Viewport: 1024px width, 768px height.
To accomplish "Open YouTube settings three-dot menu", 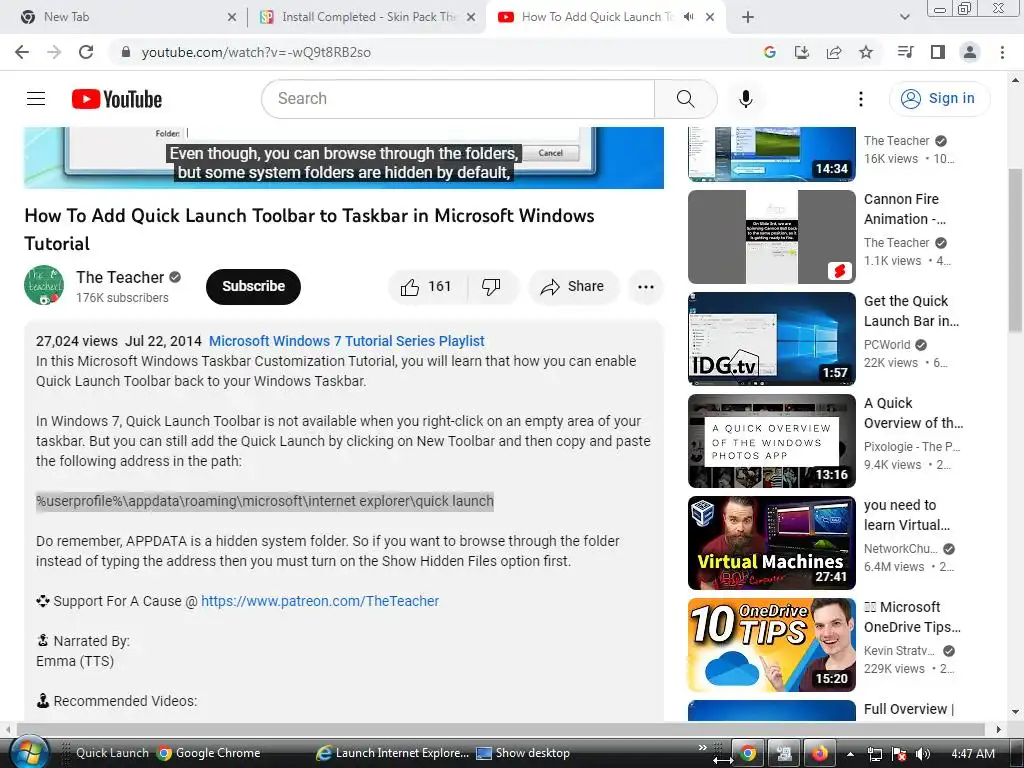I will [861, 99].
